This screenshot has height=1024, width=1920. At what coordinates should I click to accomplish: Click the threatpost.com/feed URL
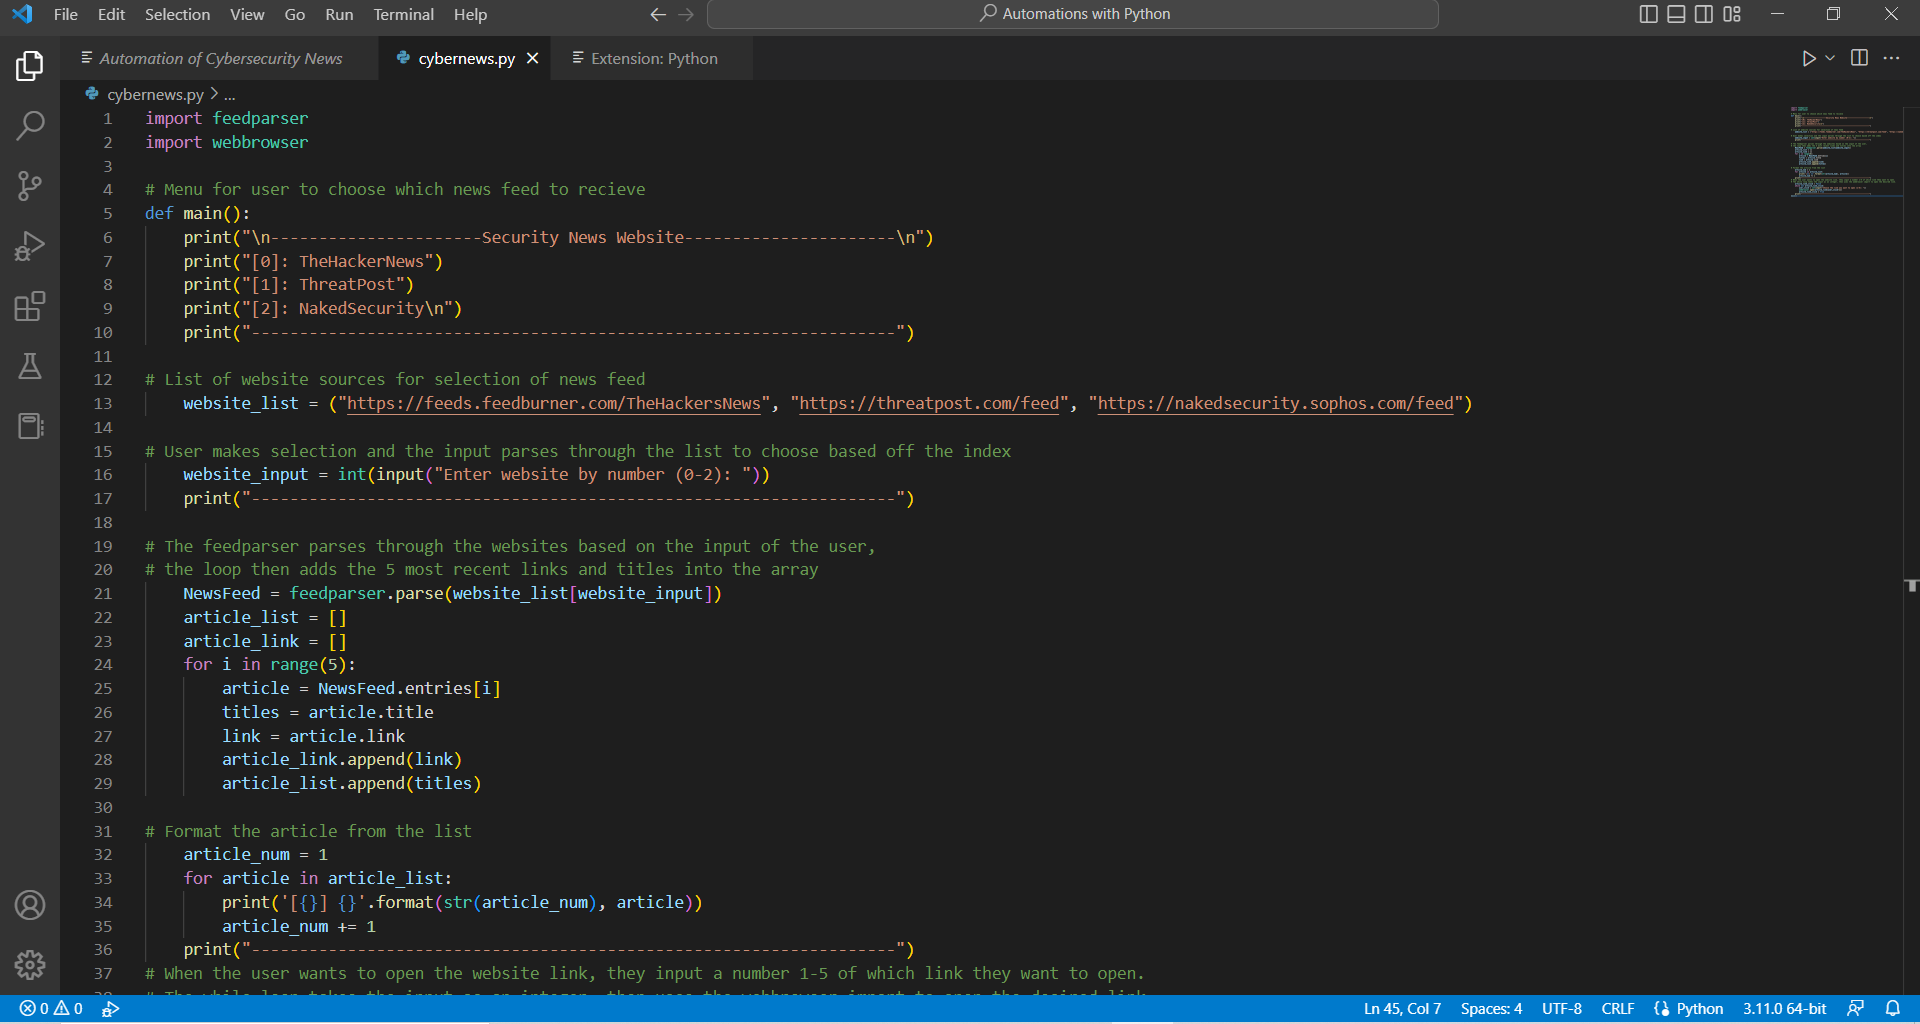pos(929,403)
